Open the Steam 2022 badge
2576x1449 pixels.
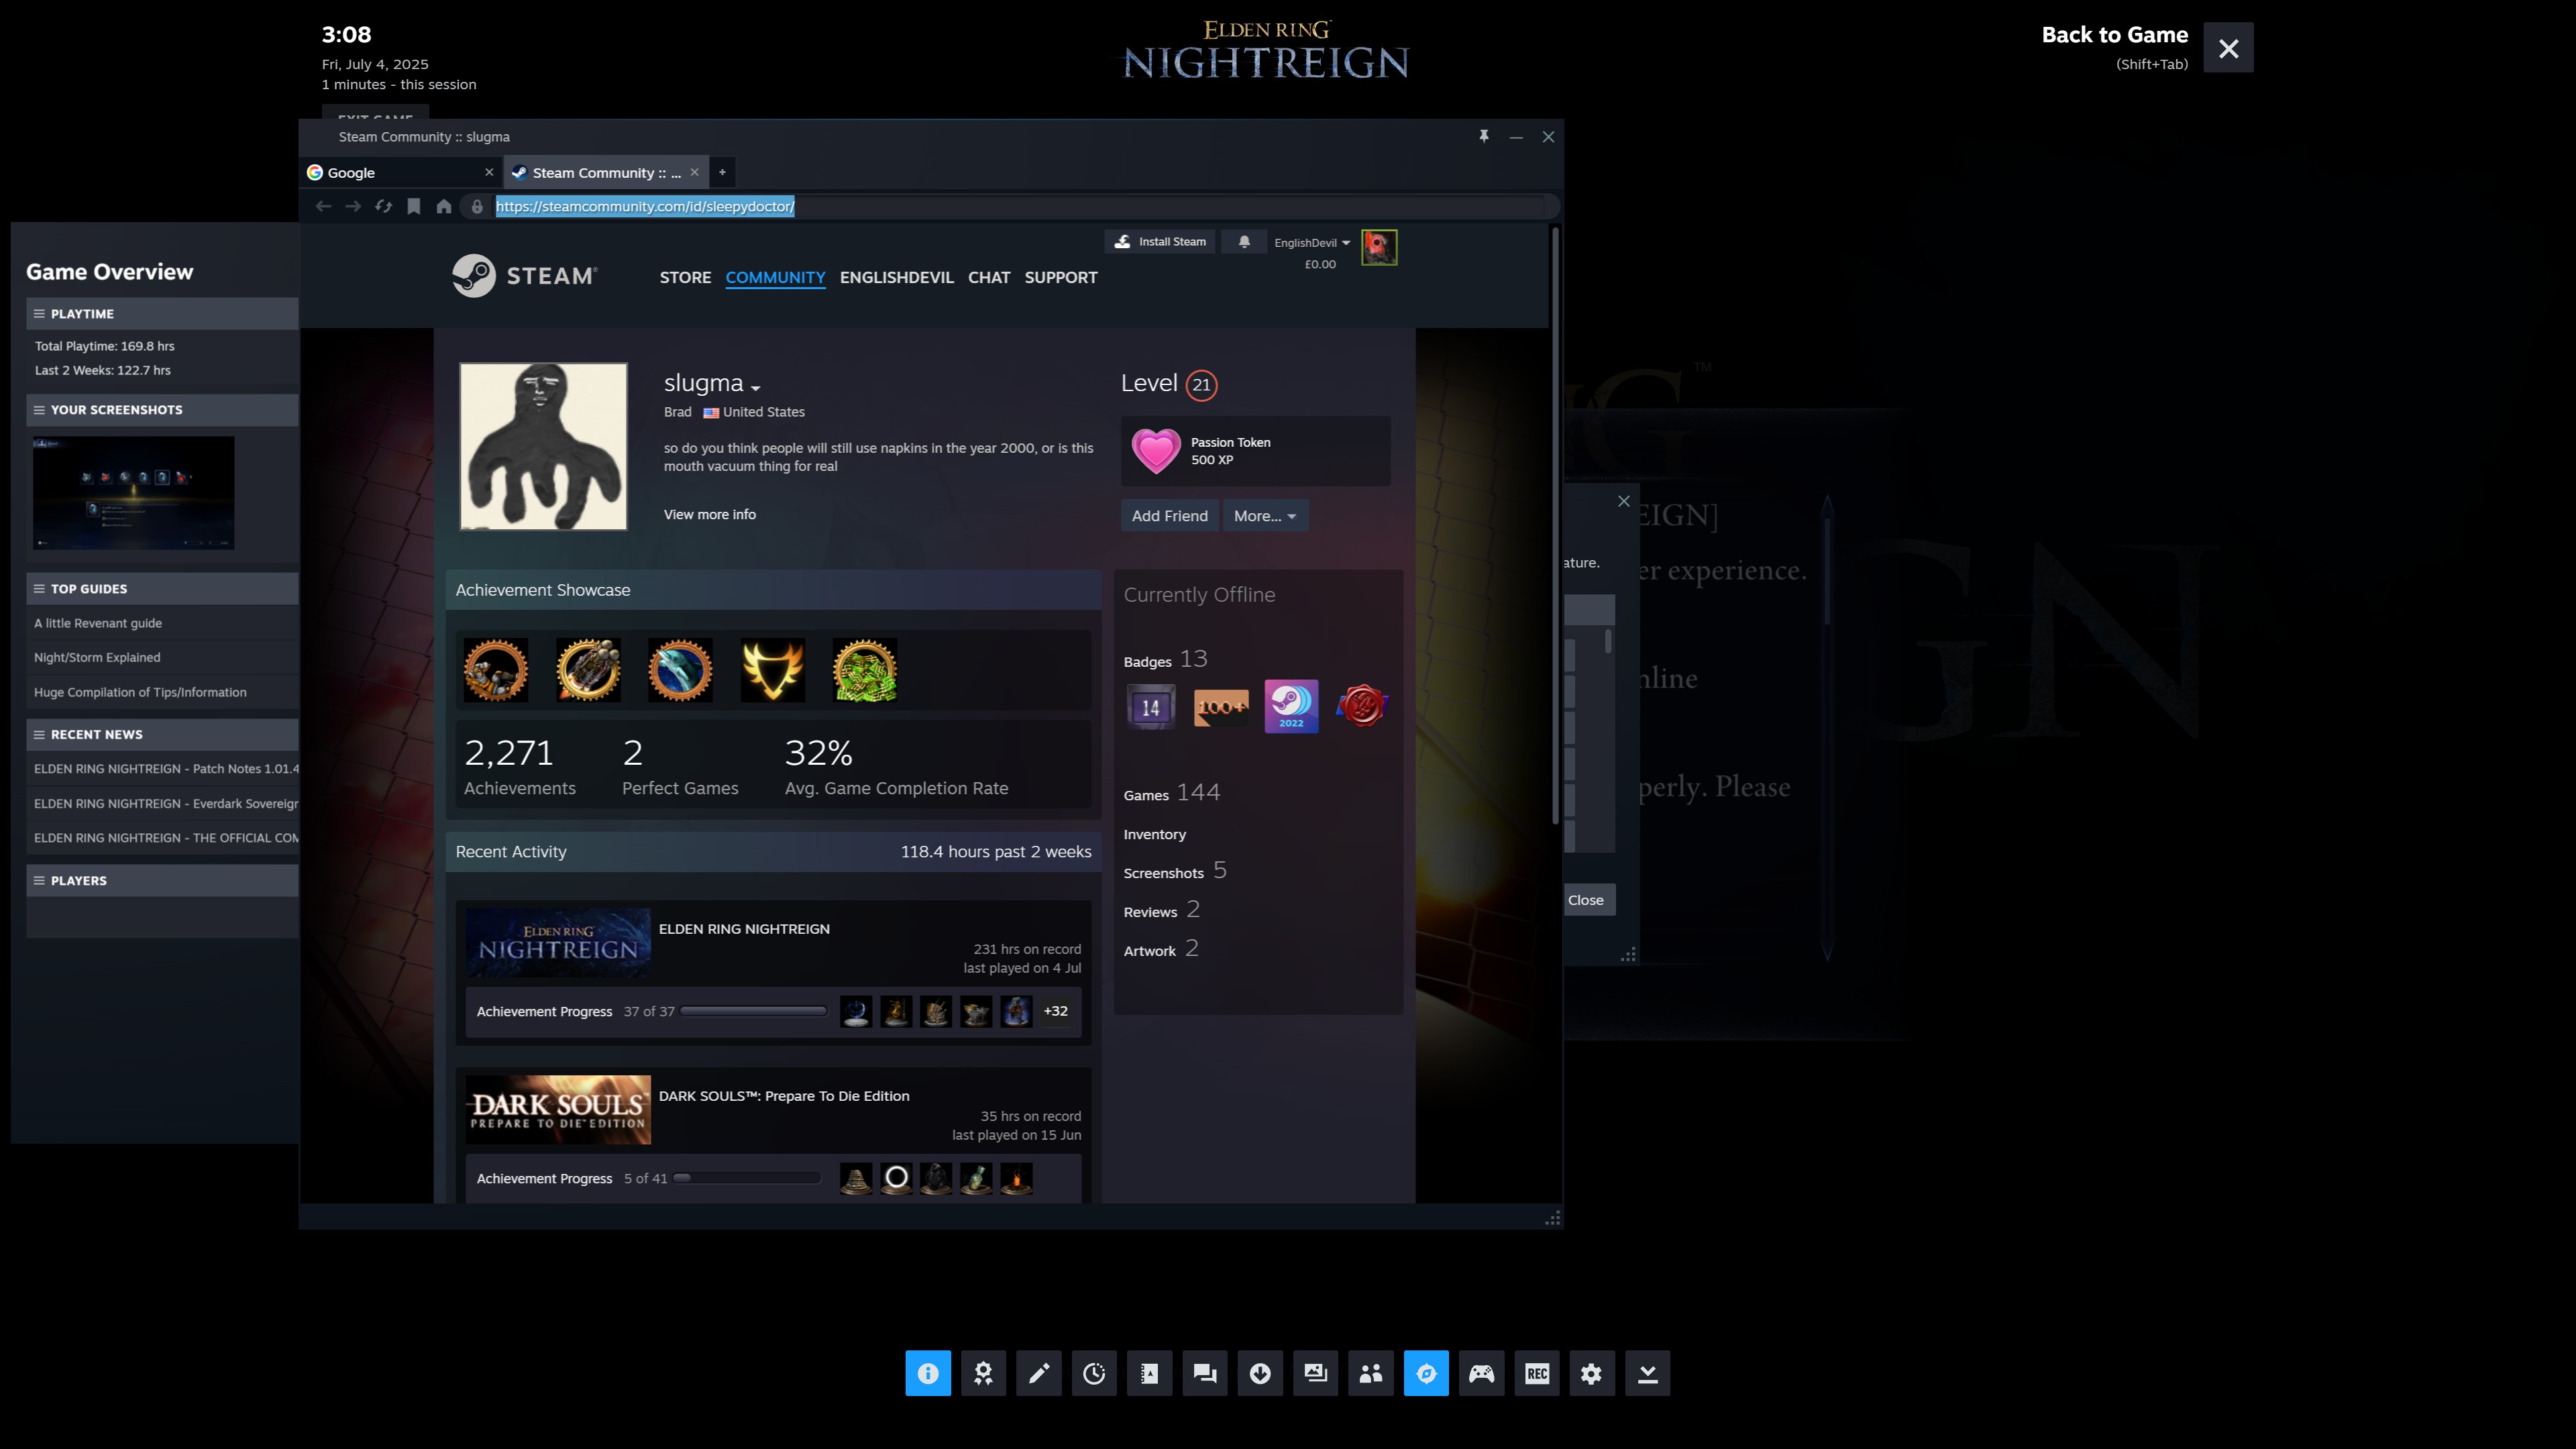1291,707
